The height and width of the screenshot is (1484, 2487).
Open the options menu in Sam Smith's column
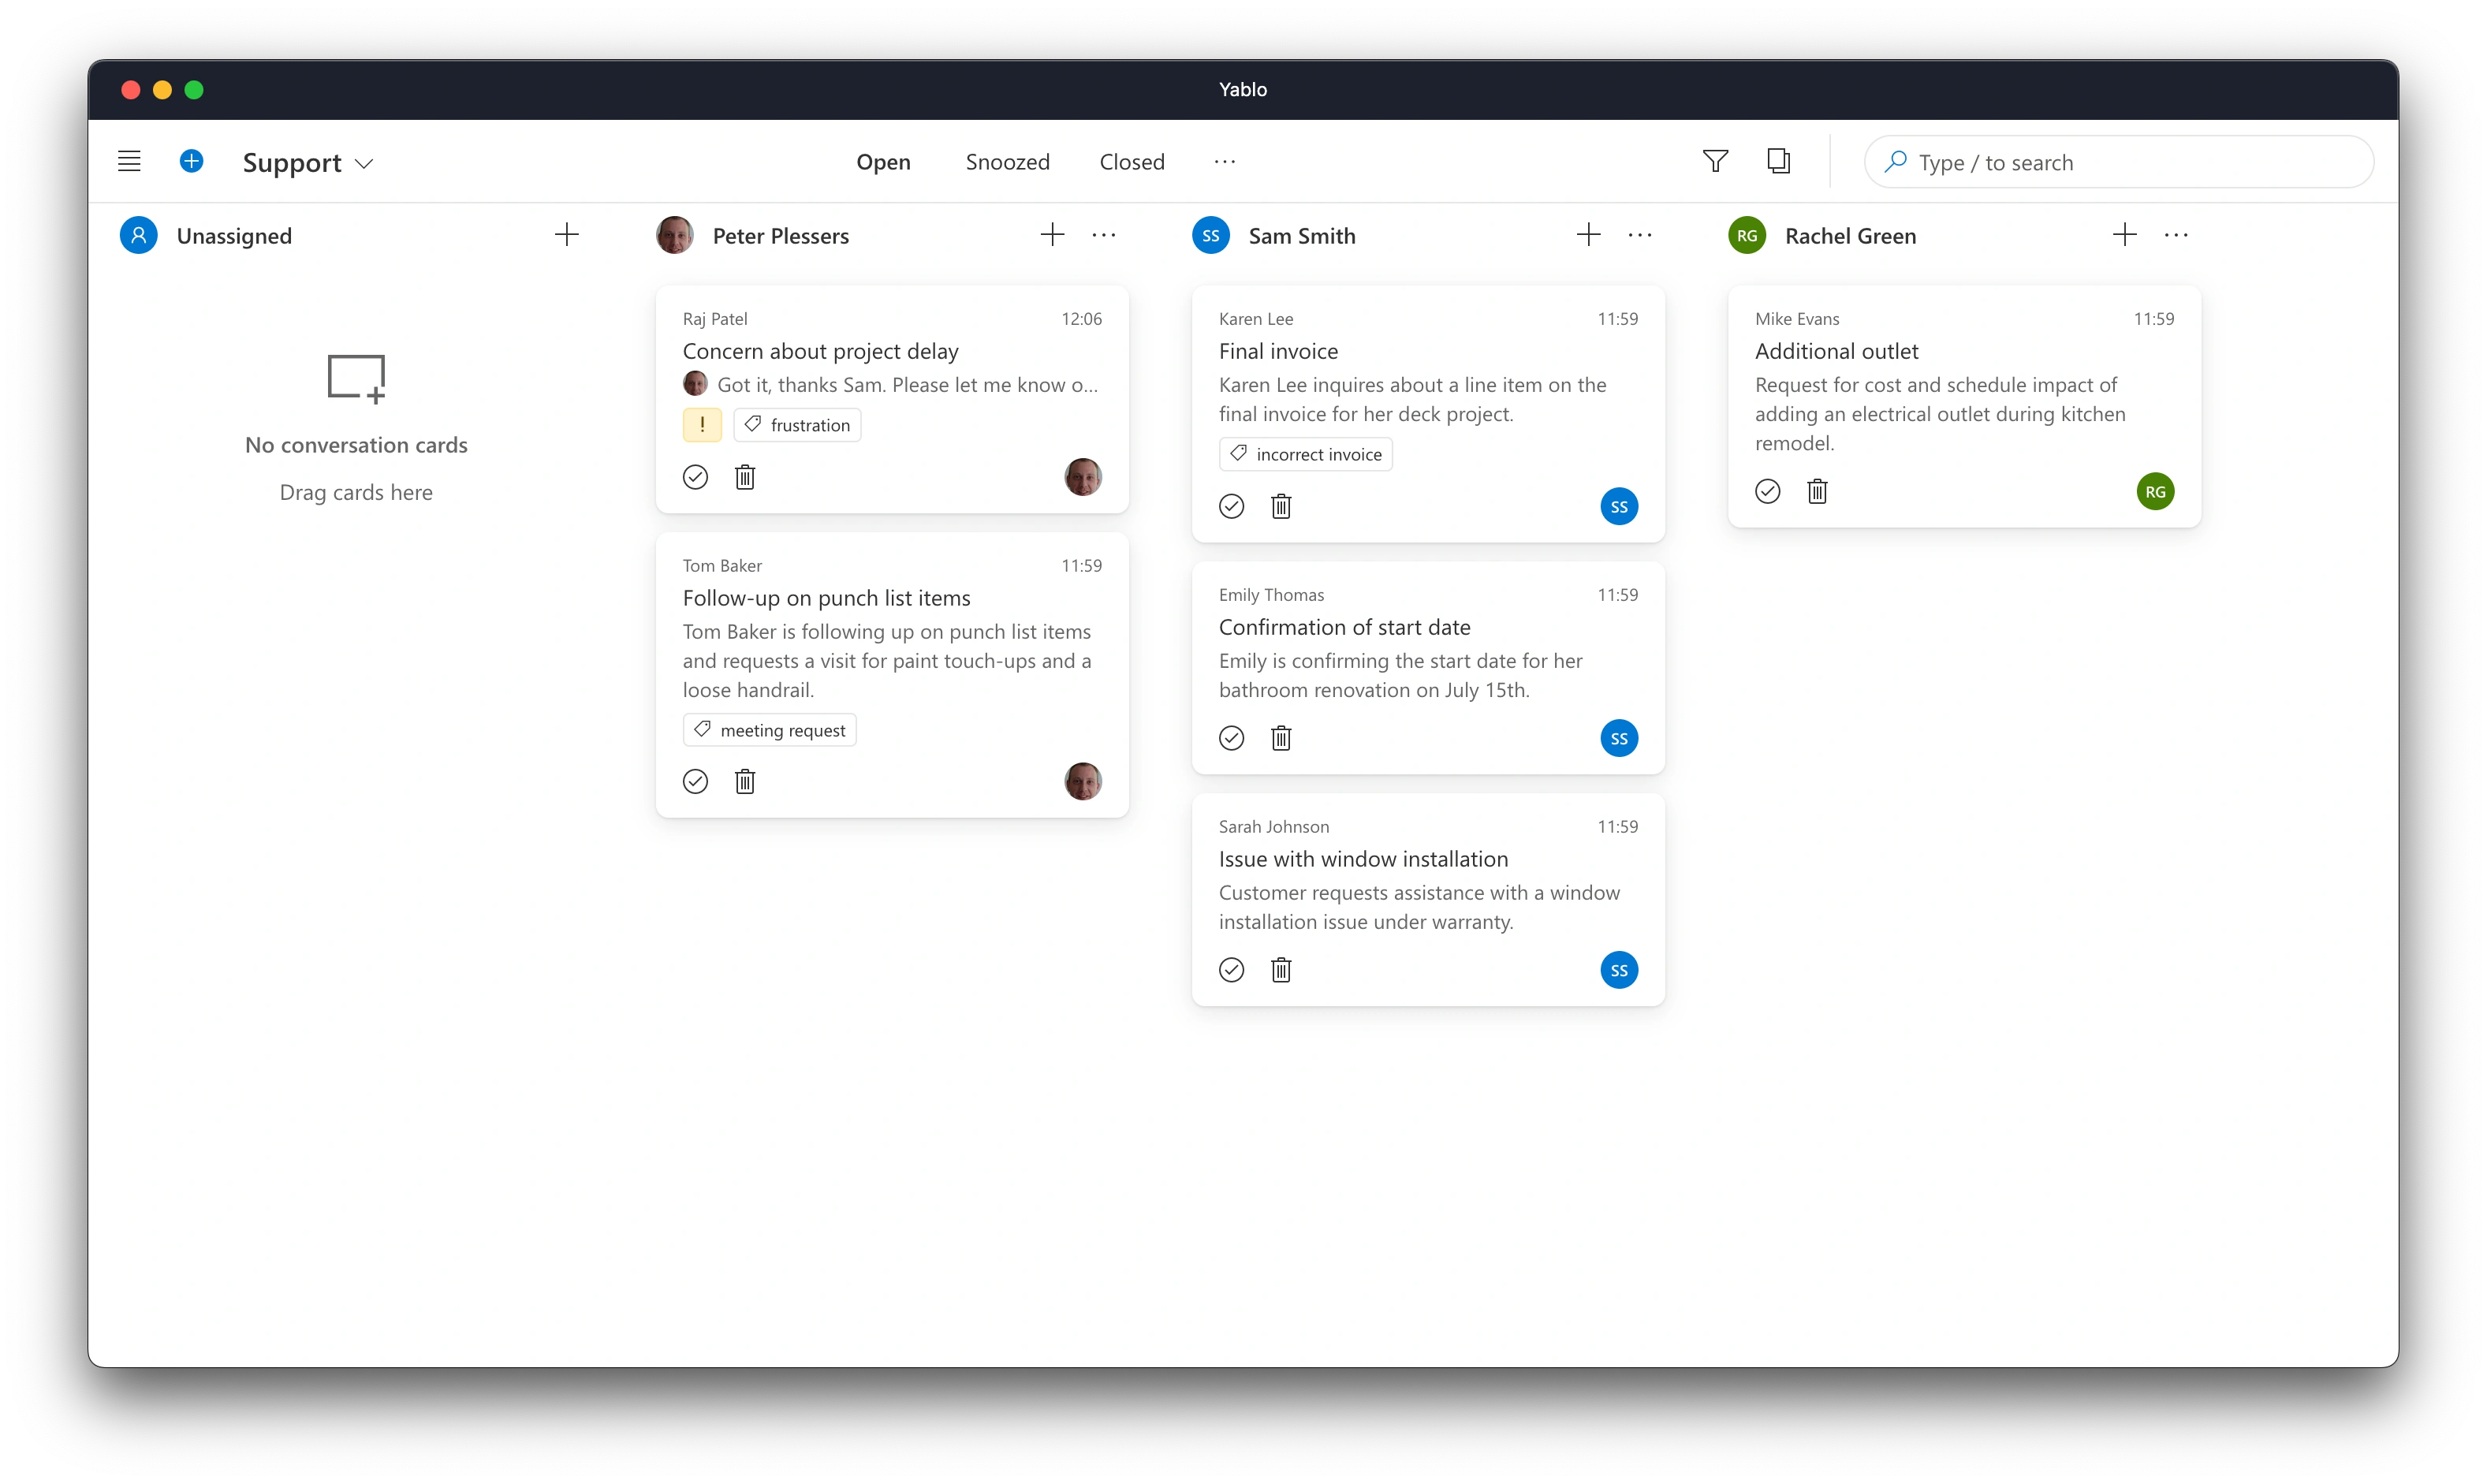pos(1639,234)
